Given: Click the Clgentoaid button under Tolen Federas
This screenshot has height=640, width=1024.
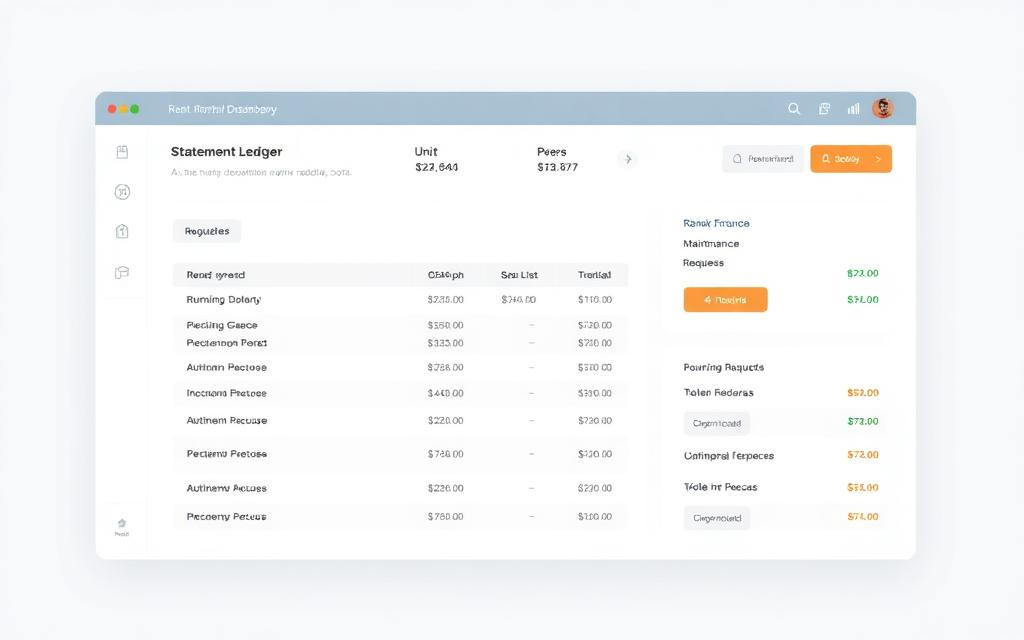Looking at the screenshot, I should [716, 423].
